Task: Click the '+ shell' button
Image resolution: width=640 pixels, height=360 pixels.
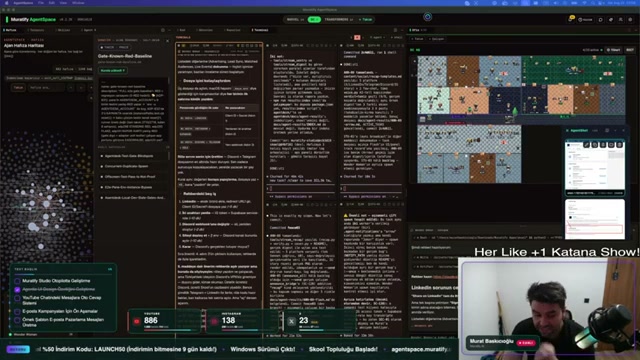Action: [396, 38]
